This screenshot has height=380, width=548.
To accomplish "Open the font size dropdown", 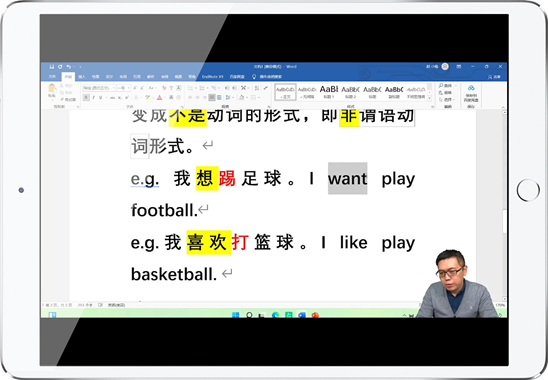I will 129,88.
